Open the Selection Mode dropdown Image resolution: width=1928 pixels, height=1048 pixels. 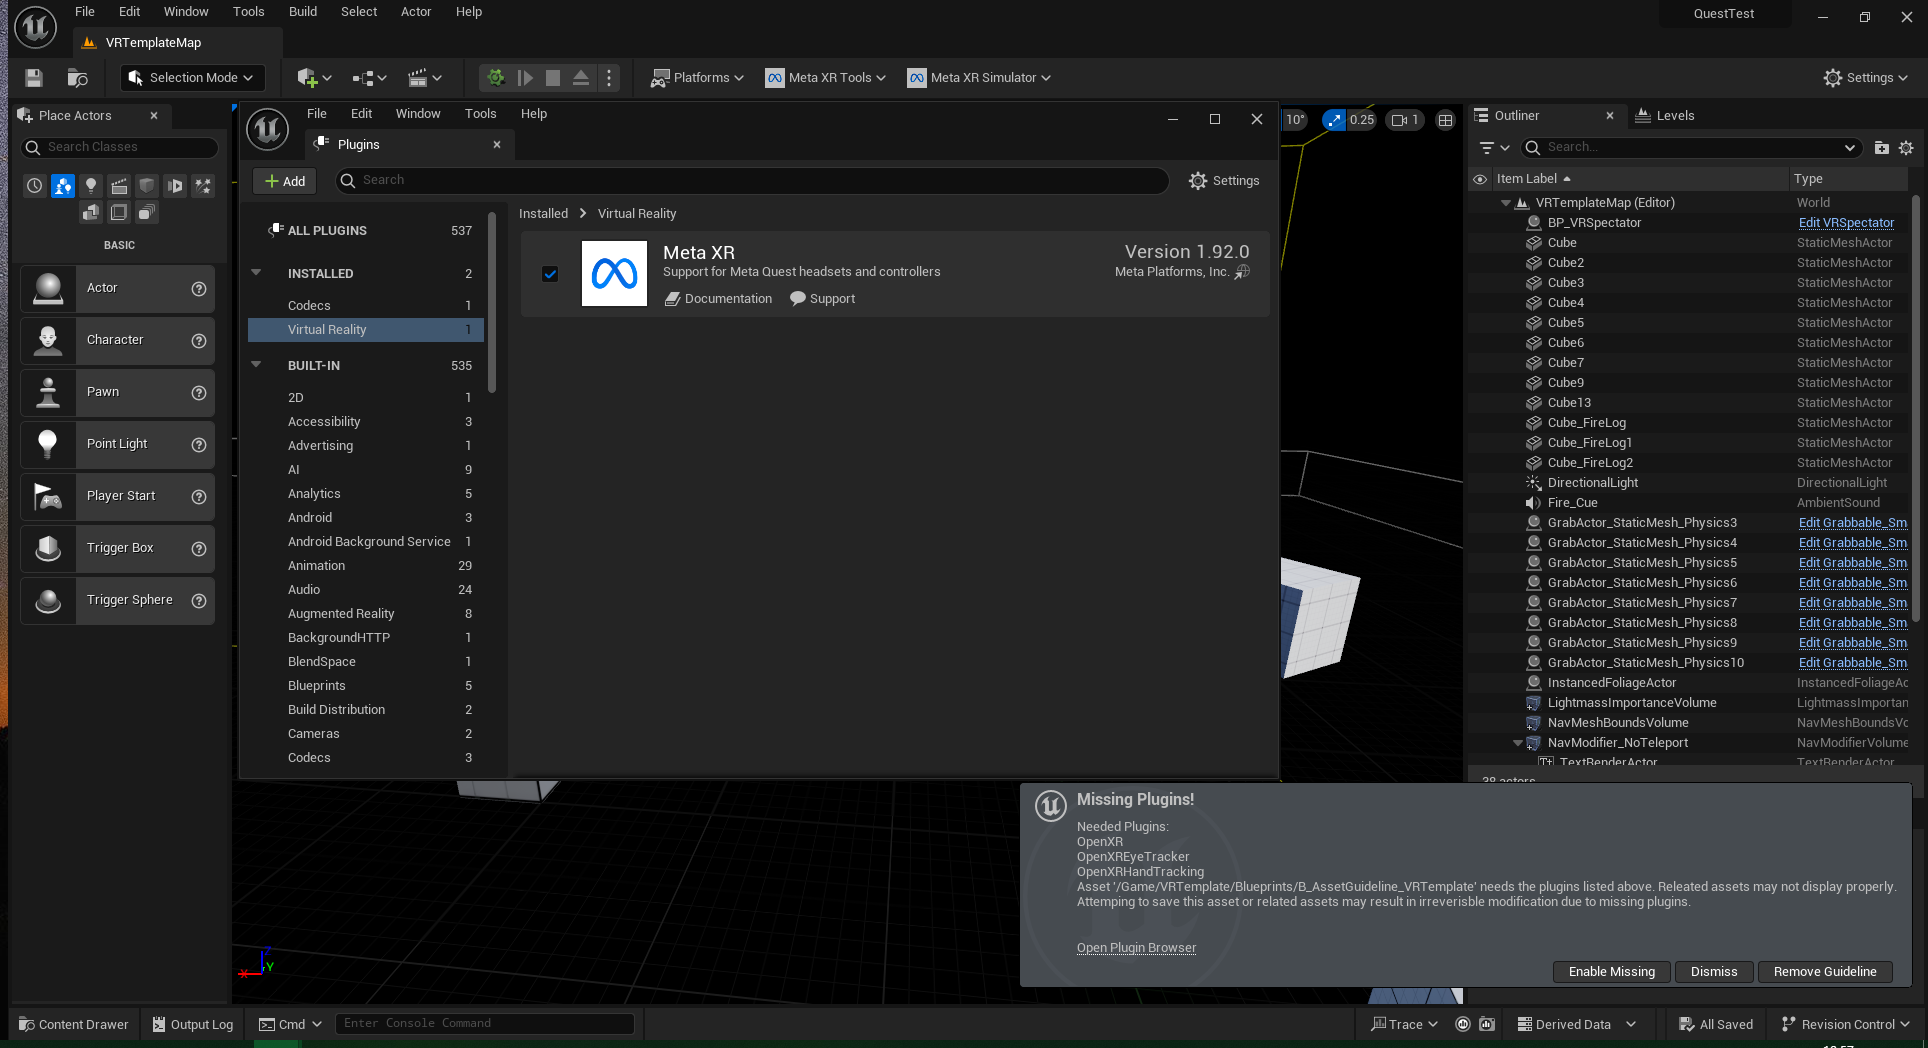[x=193, y=78]
